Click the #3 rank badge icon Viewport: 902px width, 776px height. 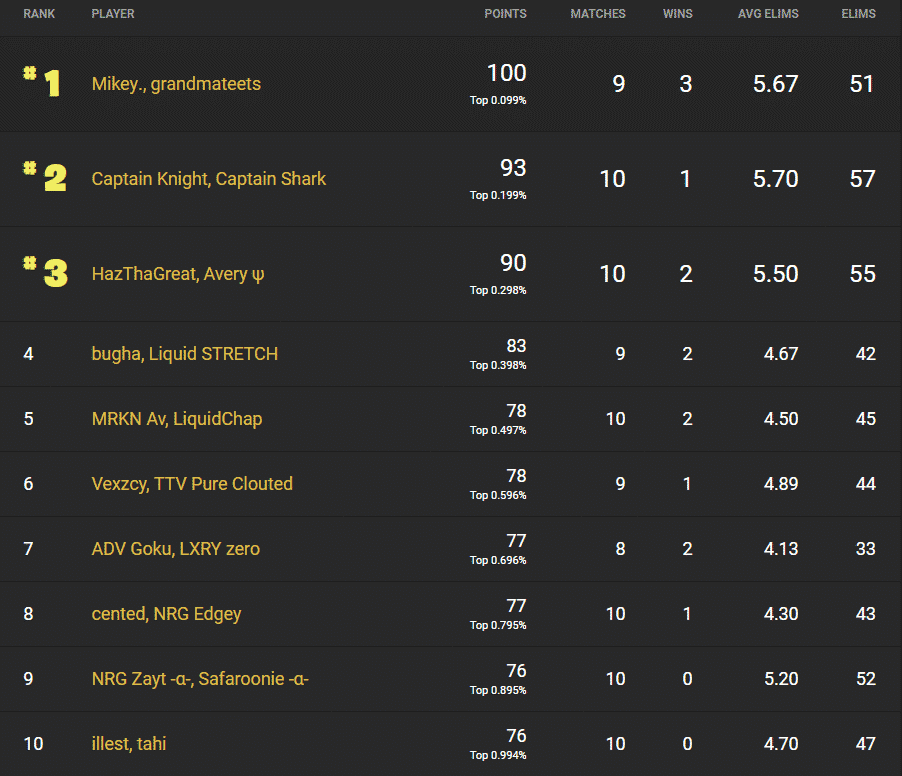click(43, 273)
